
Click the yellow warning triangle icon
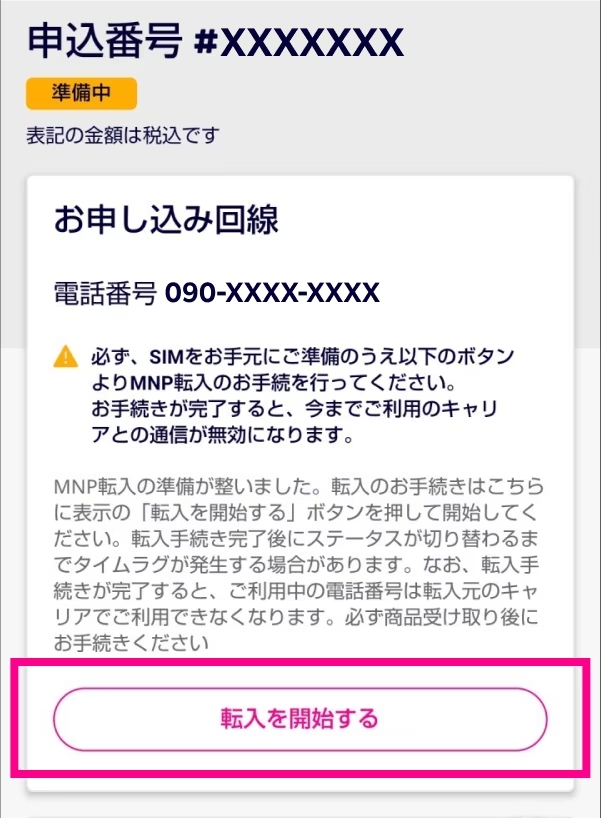pos(66,357)
